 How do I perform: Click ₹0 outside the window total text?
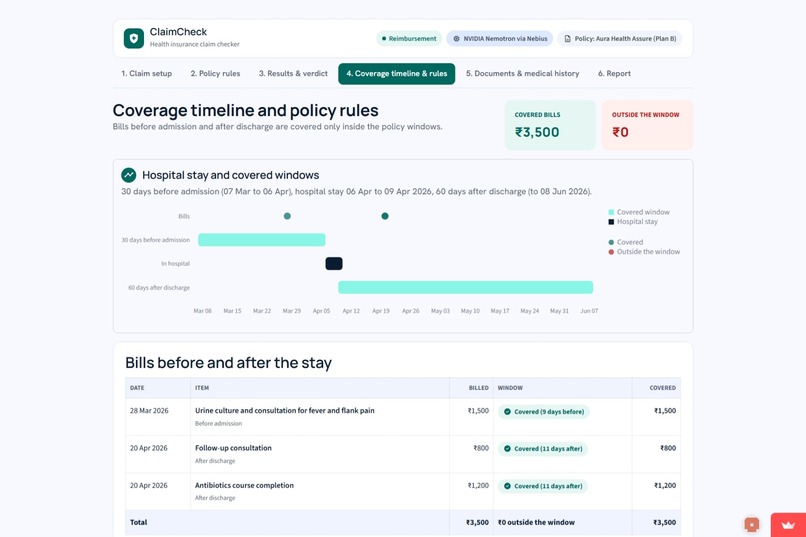[x=536, y=522]
